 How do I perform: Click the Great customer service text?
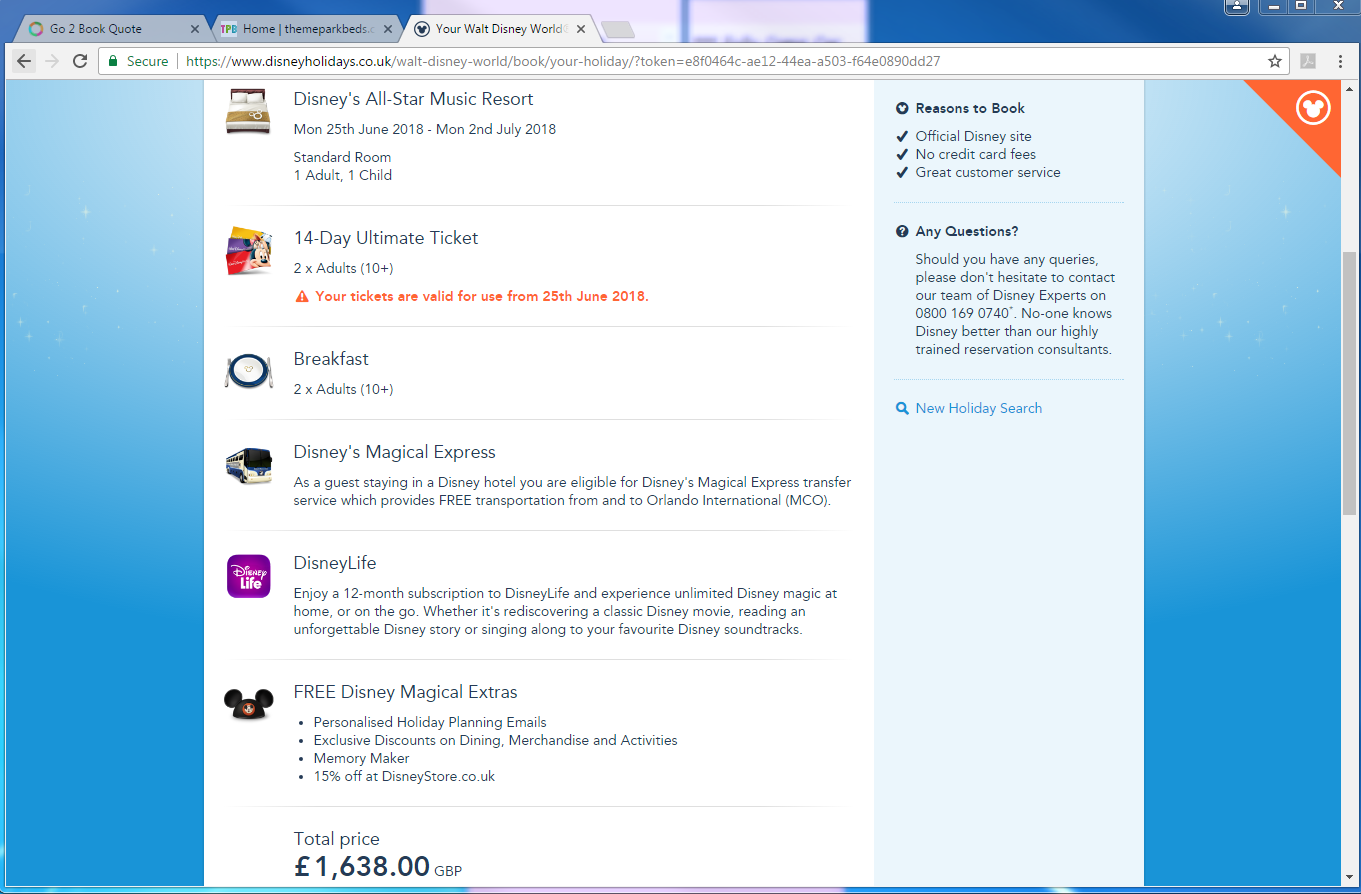click(x=988, y=172)
